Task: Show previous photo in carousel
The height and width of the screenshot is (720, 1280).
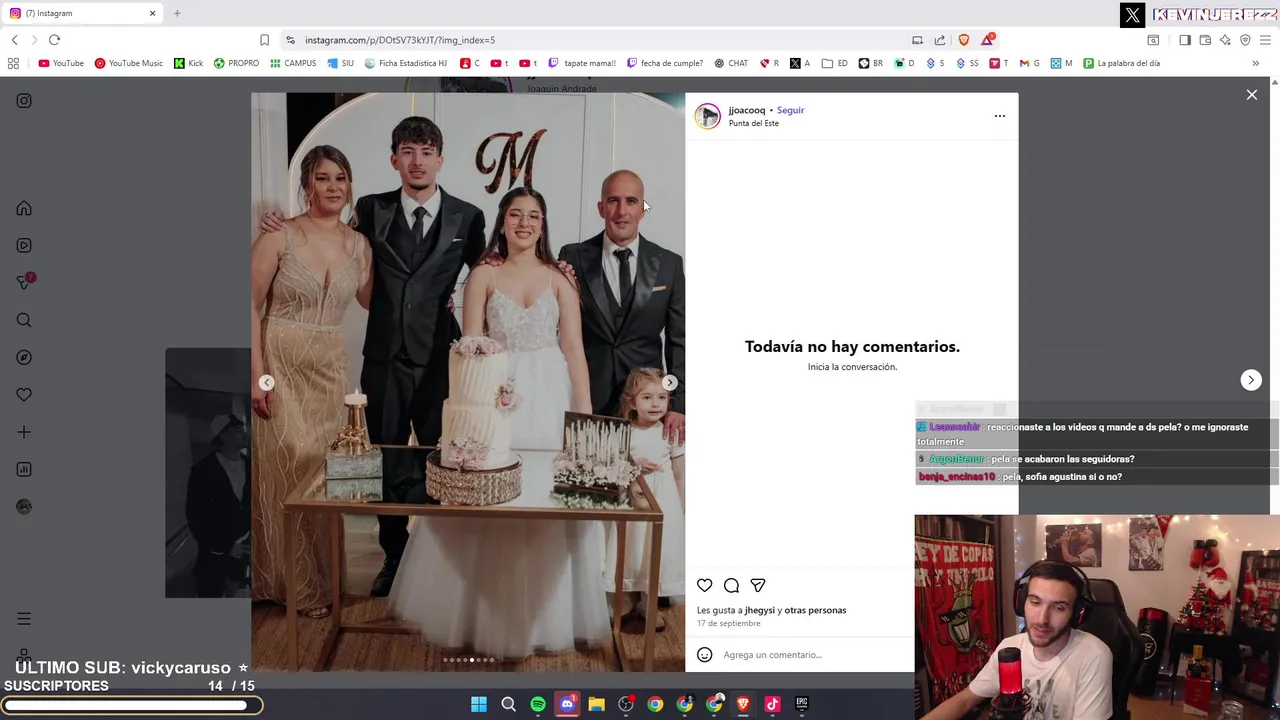Action: pos(266,382)
